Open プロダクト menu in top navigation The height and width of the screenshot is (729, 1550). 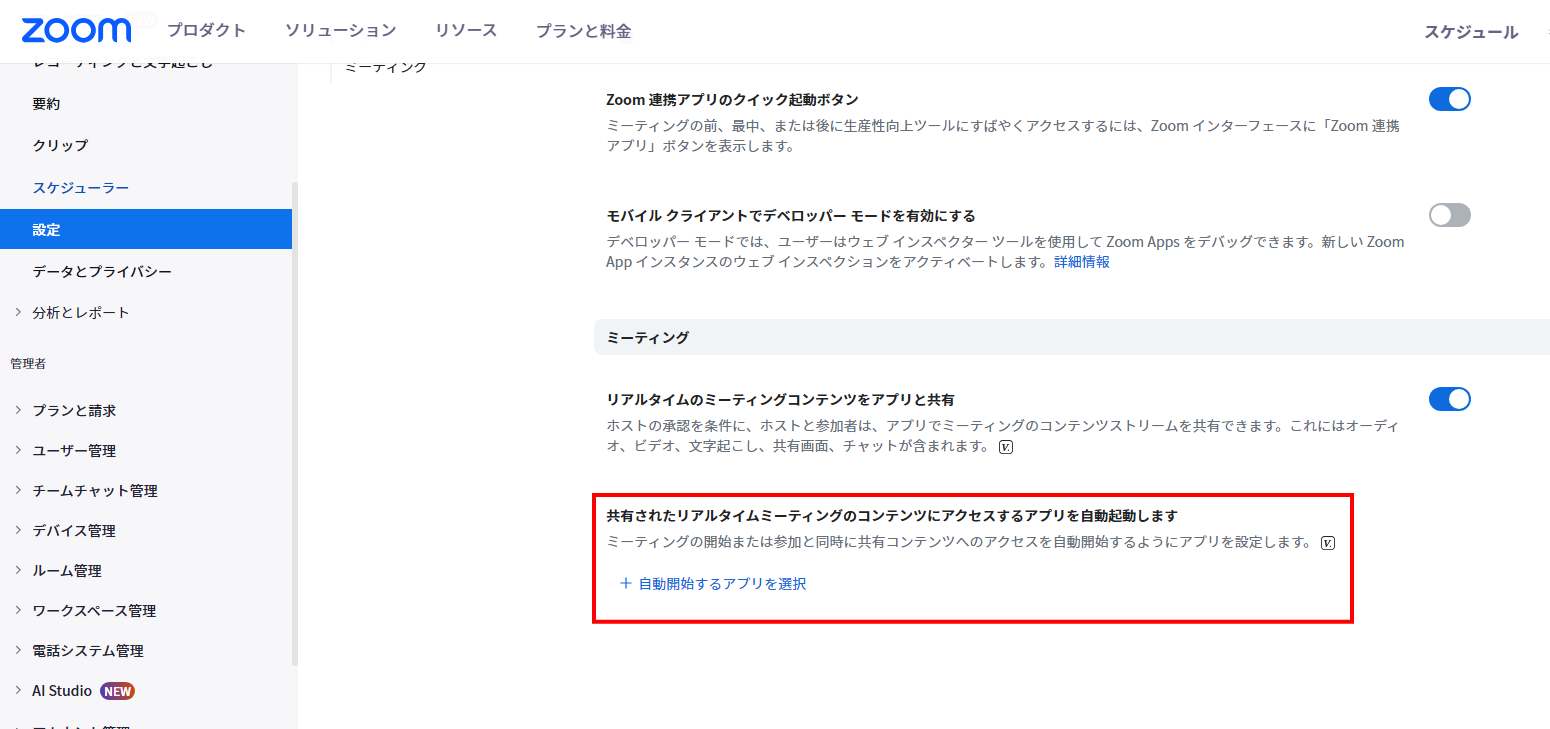[206, 31]
